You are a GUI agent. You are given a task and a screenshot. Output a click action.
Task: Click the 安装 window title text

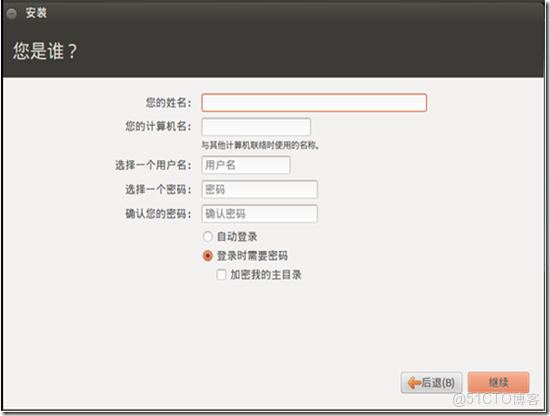coord(36,13)
